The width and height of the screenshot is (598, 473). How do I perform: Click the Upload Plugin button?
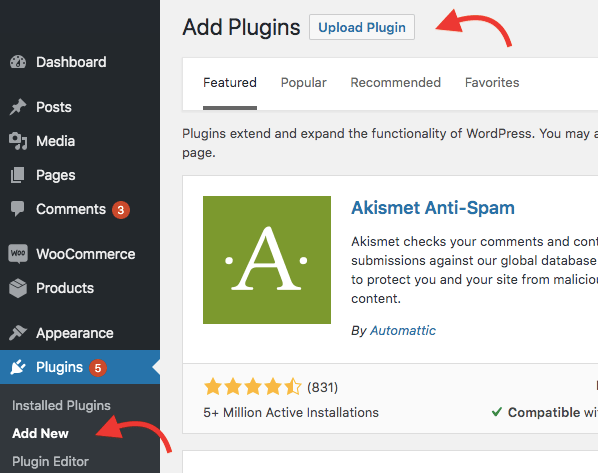[x=362, y=27]
